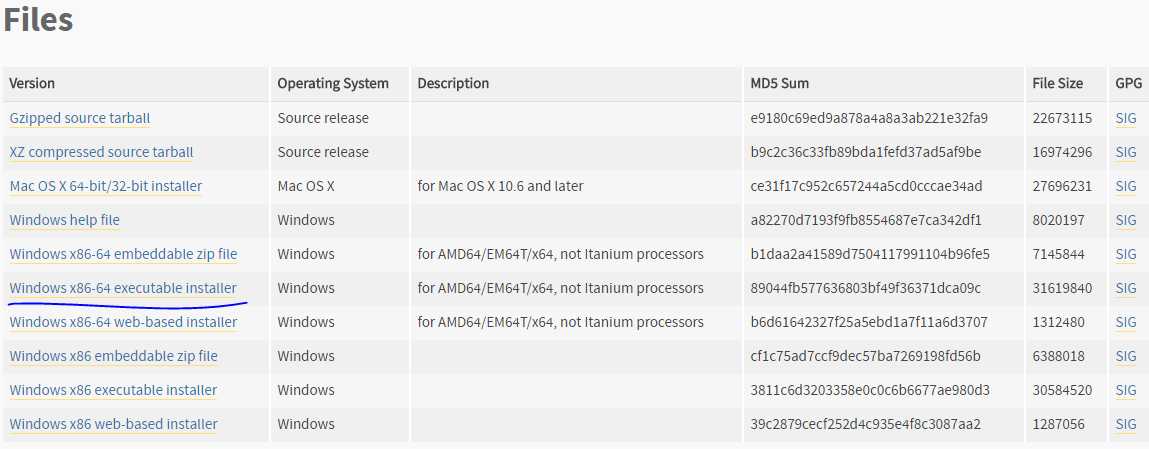Open Windows x86 embeddable zip file link
Screen dimensions: 1149x449
point(114,356)
